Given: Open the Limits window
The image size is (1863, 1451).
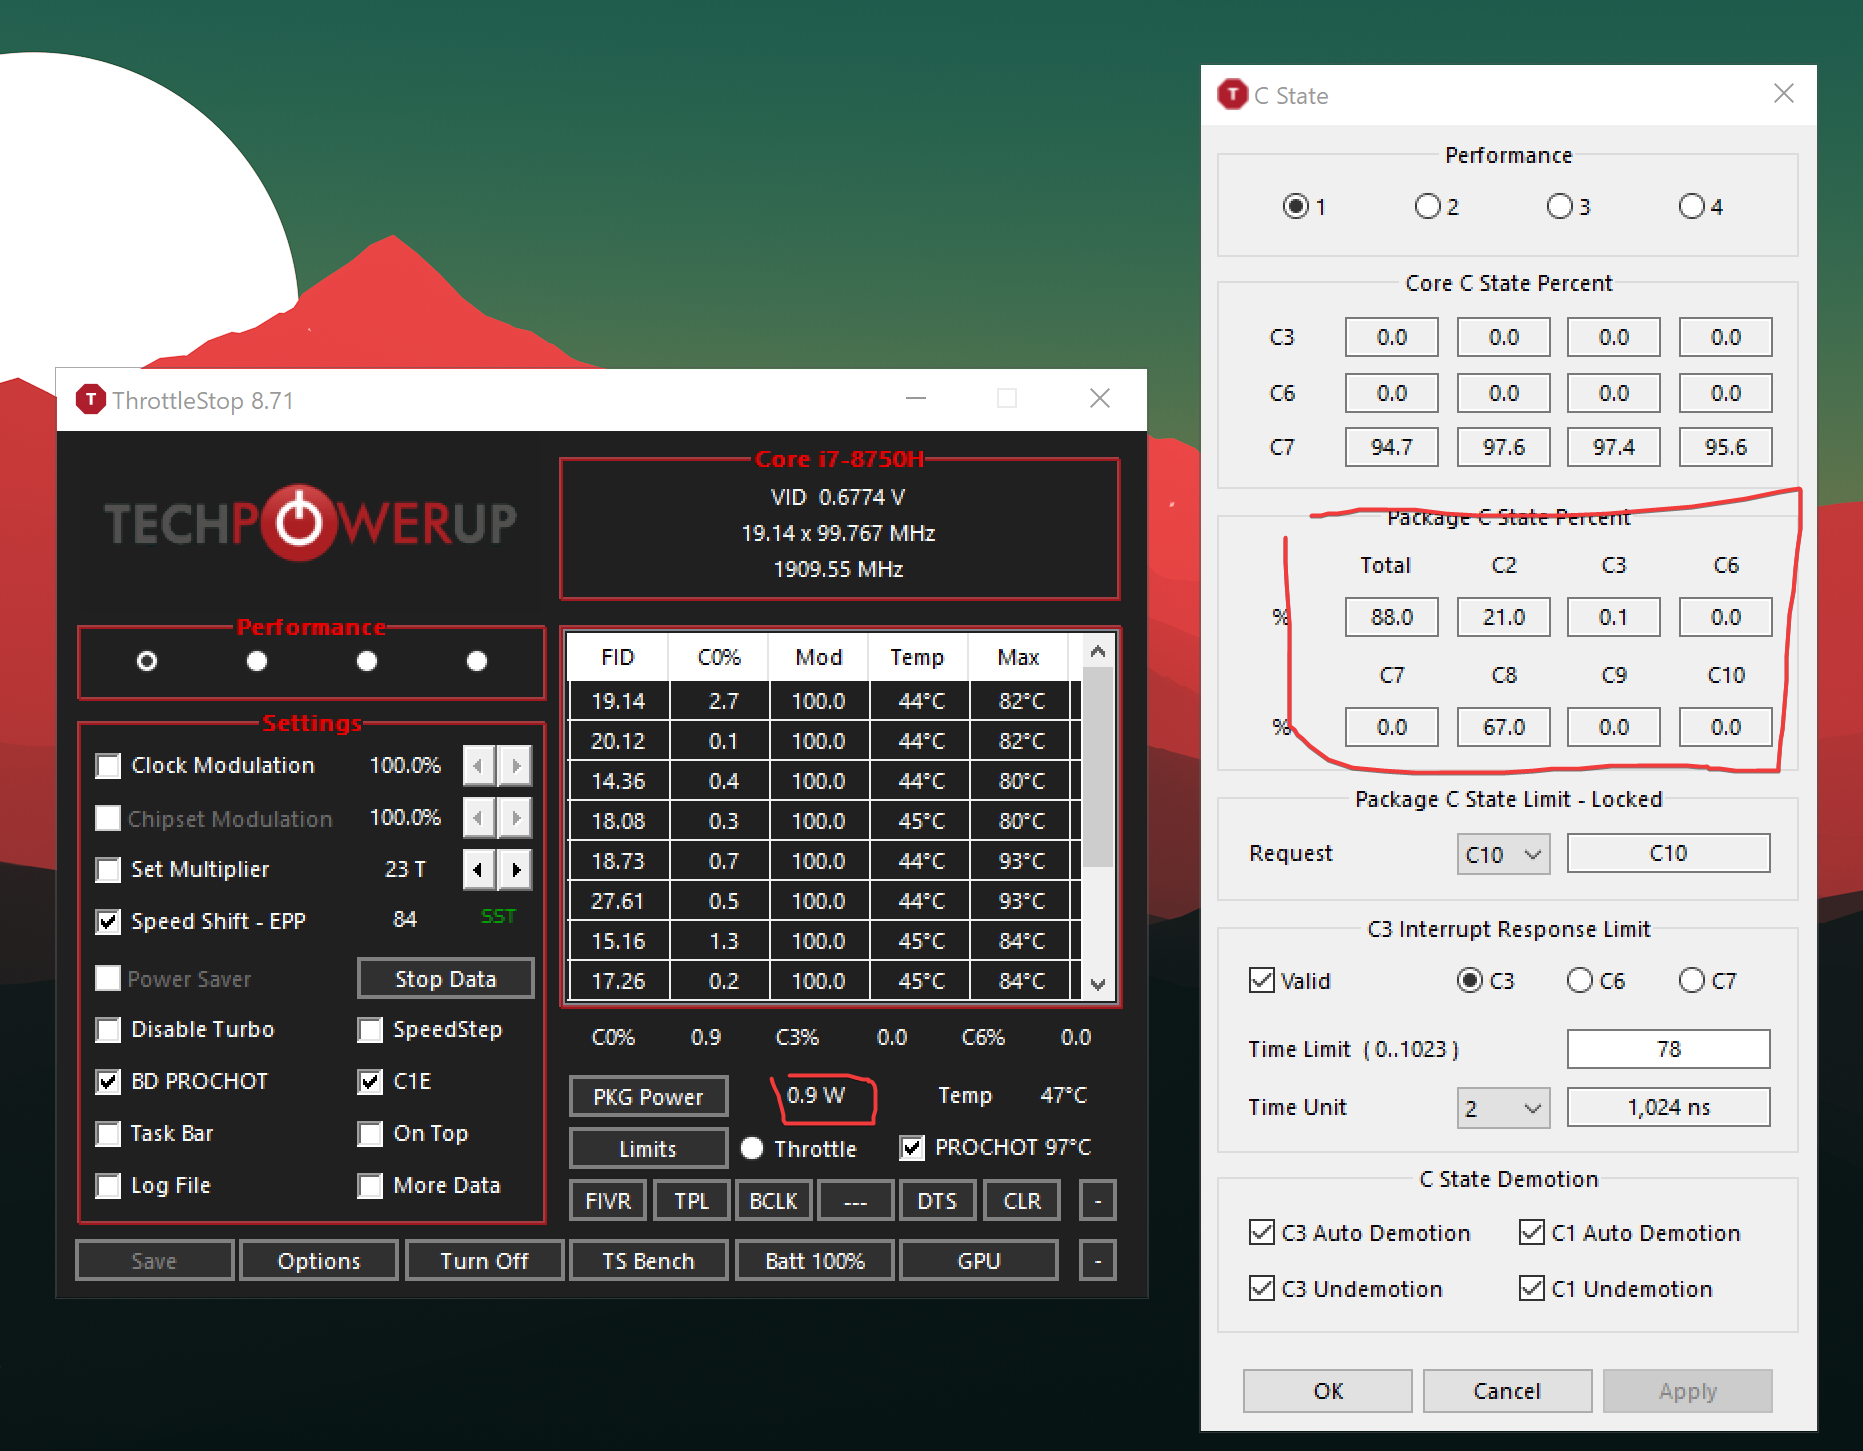Looking at the screenshot, I should (648, 1149).
